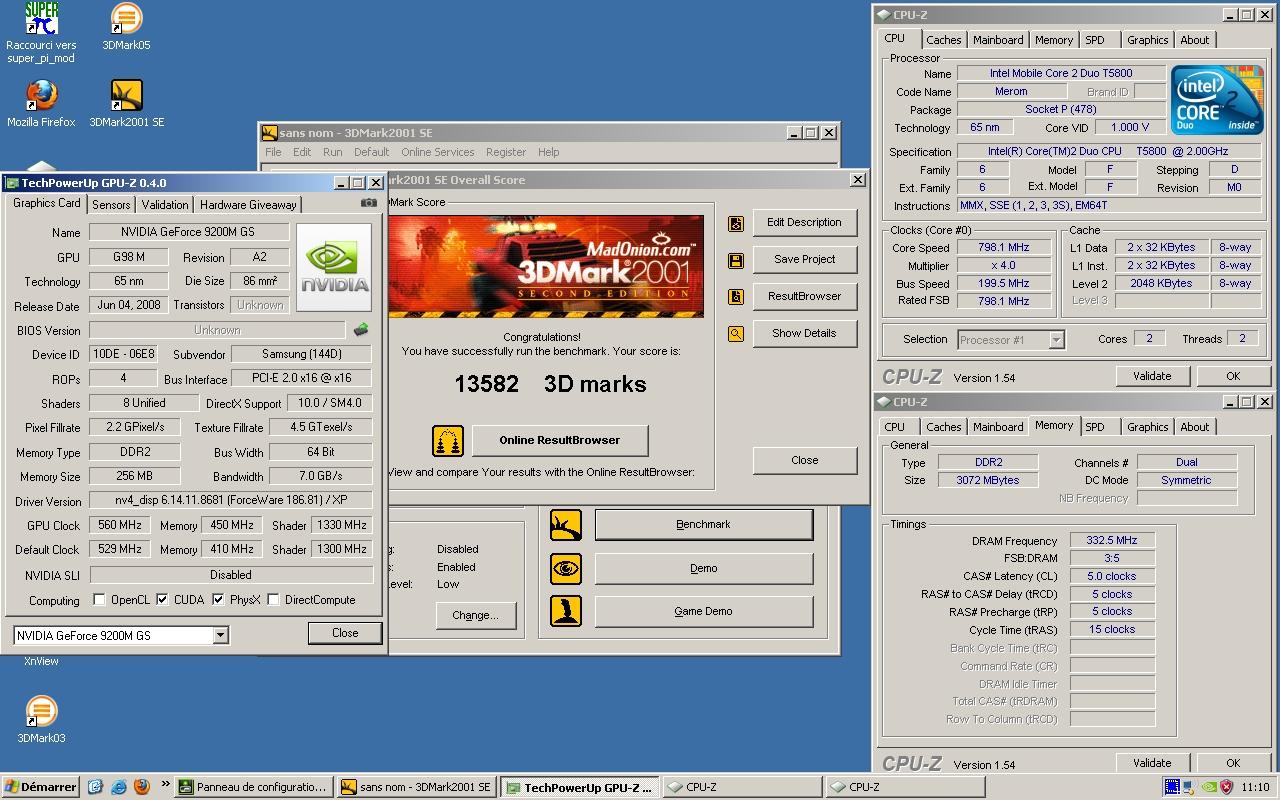This screenshot has width=1280, height=800.
Task: Click the Save Project floppy icon
Action: click(x=736, y=260)
